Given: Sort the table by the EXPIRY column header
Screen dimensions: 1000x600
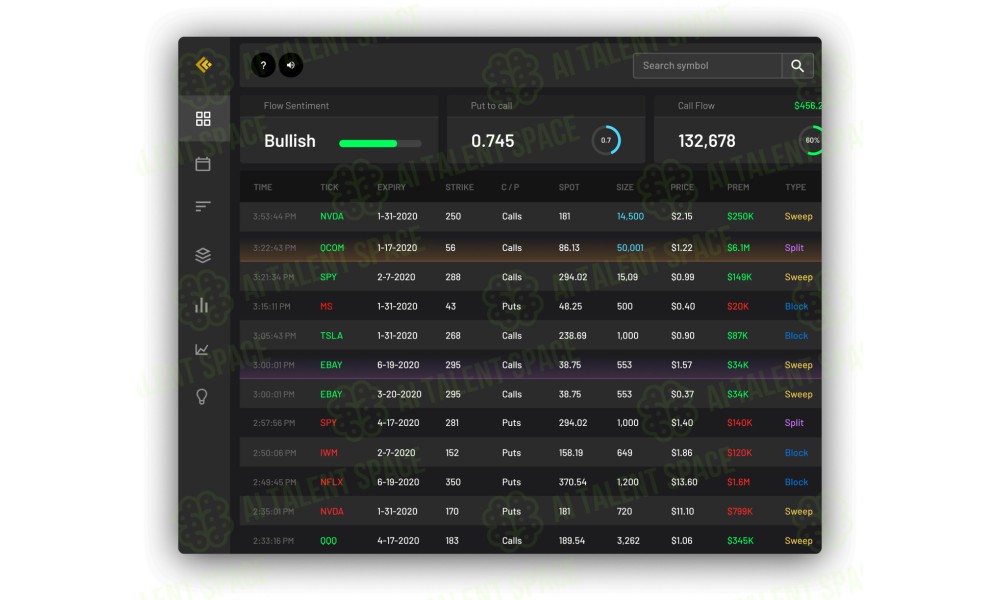Looking at the screenshot, I should pyautogui.click(x=391, y=187).
